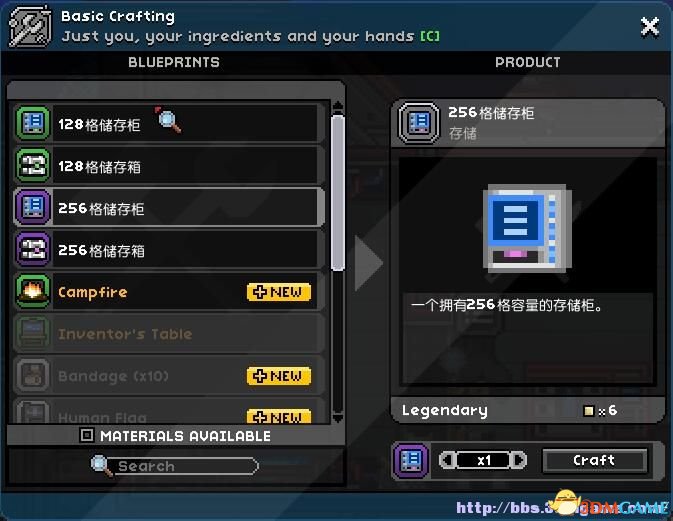
Task: Increase craft quantity with right arrow
Action: (519, 460)
